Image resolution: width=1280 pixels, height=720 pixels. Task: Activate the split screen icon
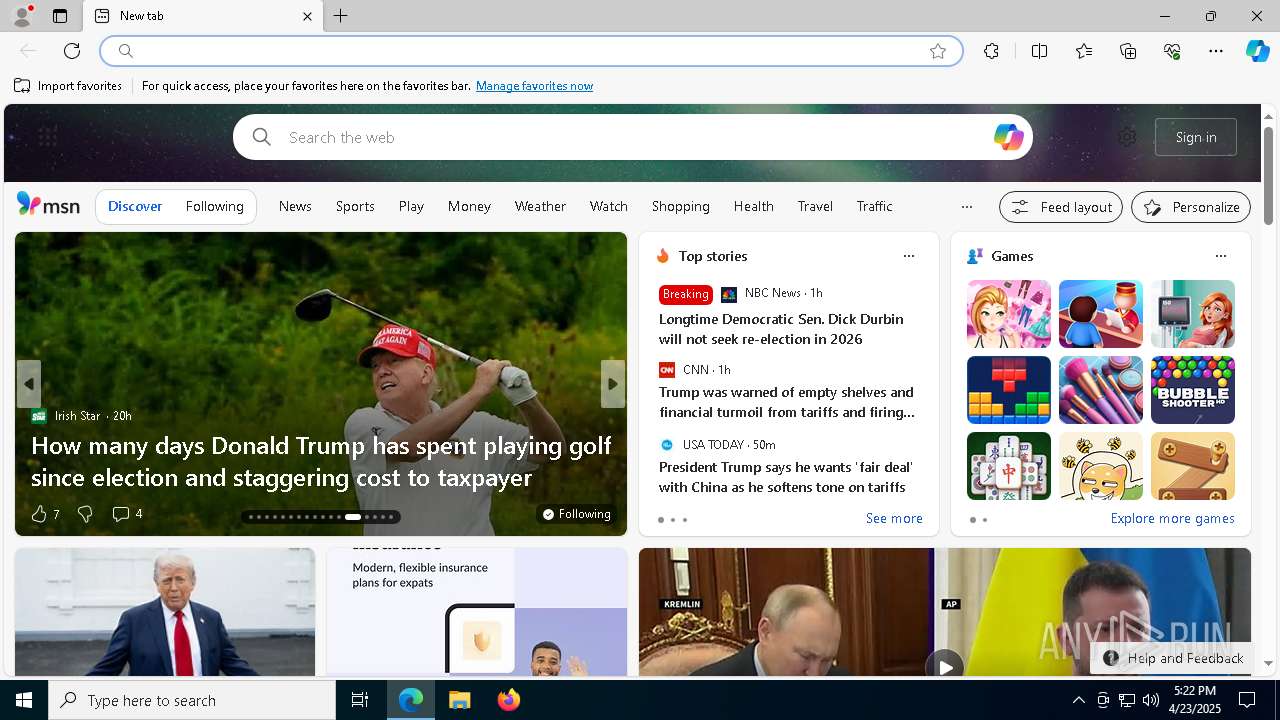(1039, 51)
